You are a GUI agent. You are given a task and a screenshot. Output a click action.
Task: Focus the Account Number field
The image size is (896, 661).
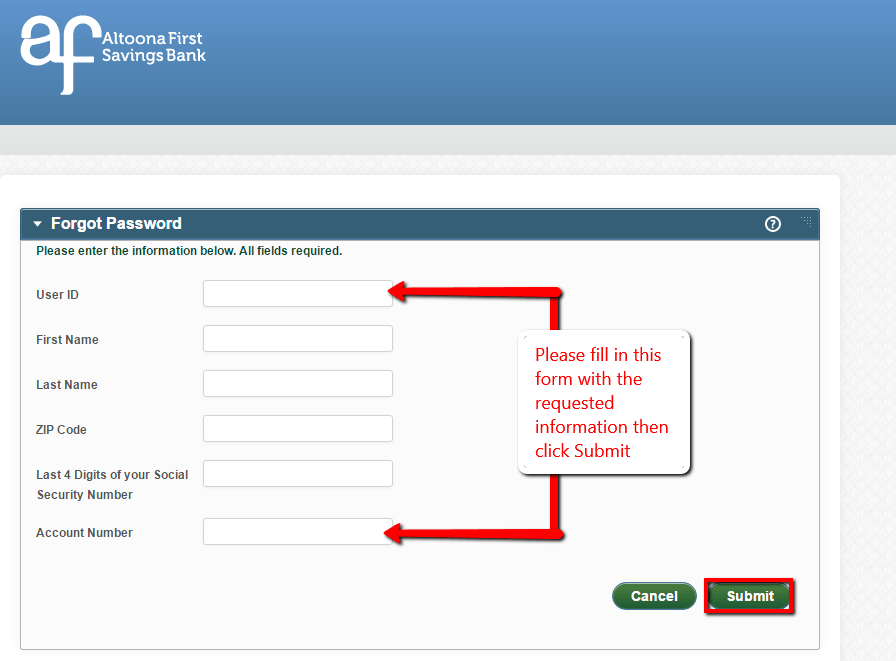tap(297, 531)
